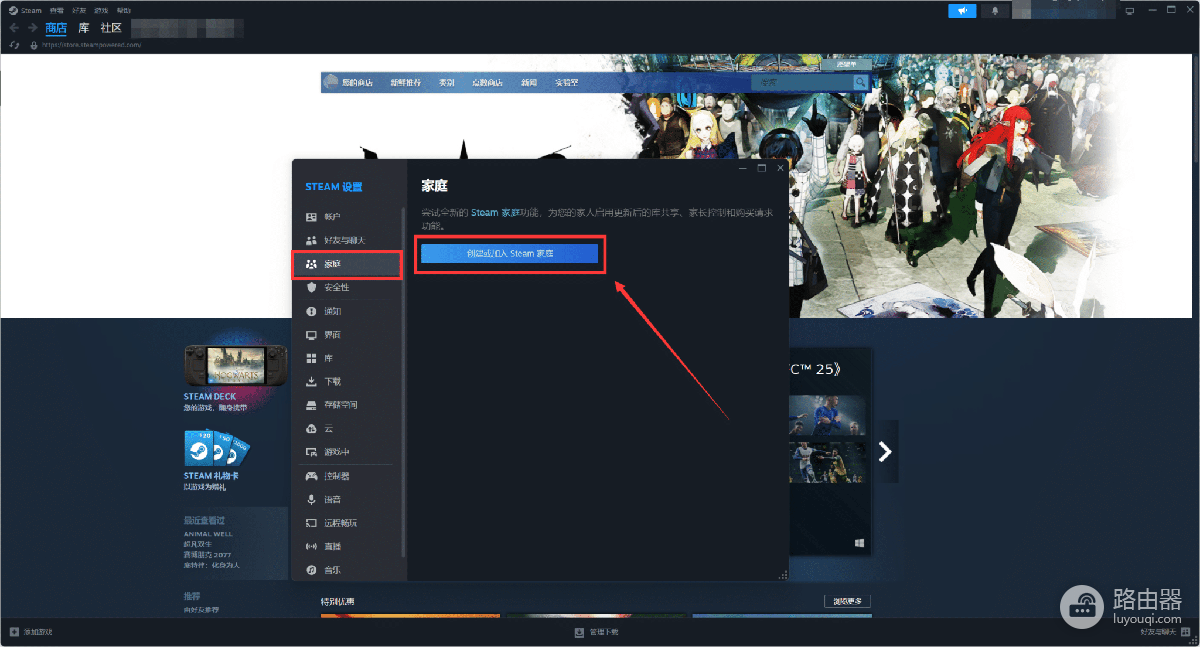
Task: Open 好友与聊天 in bottom right corner
Action: [1166, 632]
